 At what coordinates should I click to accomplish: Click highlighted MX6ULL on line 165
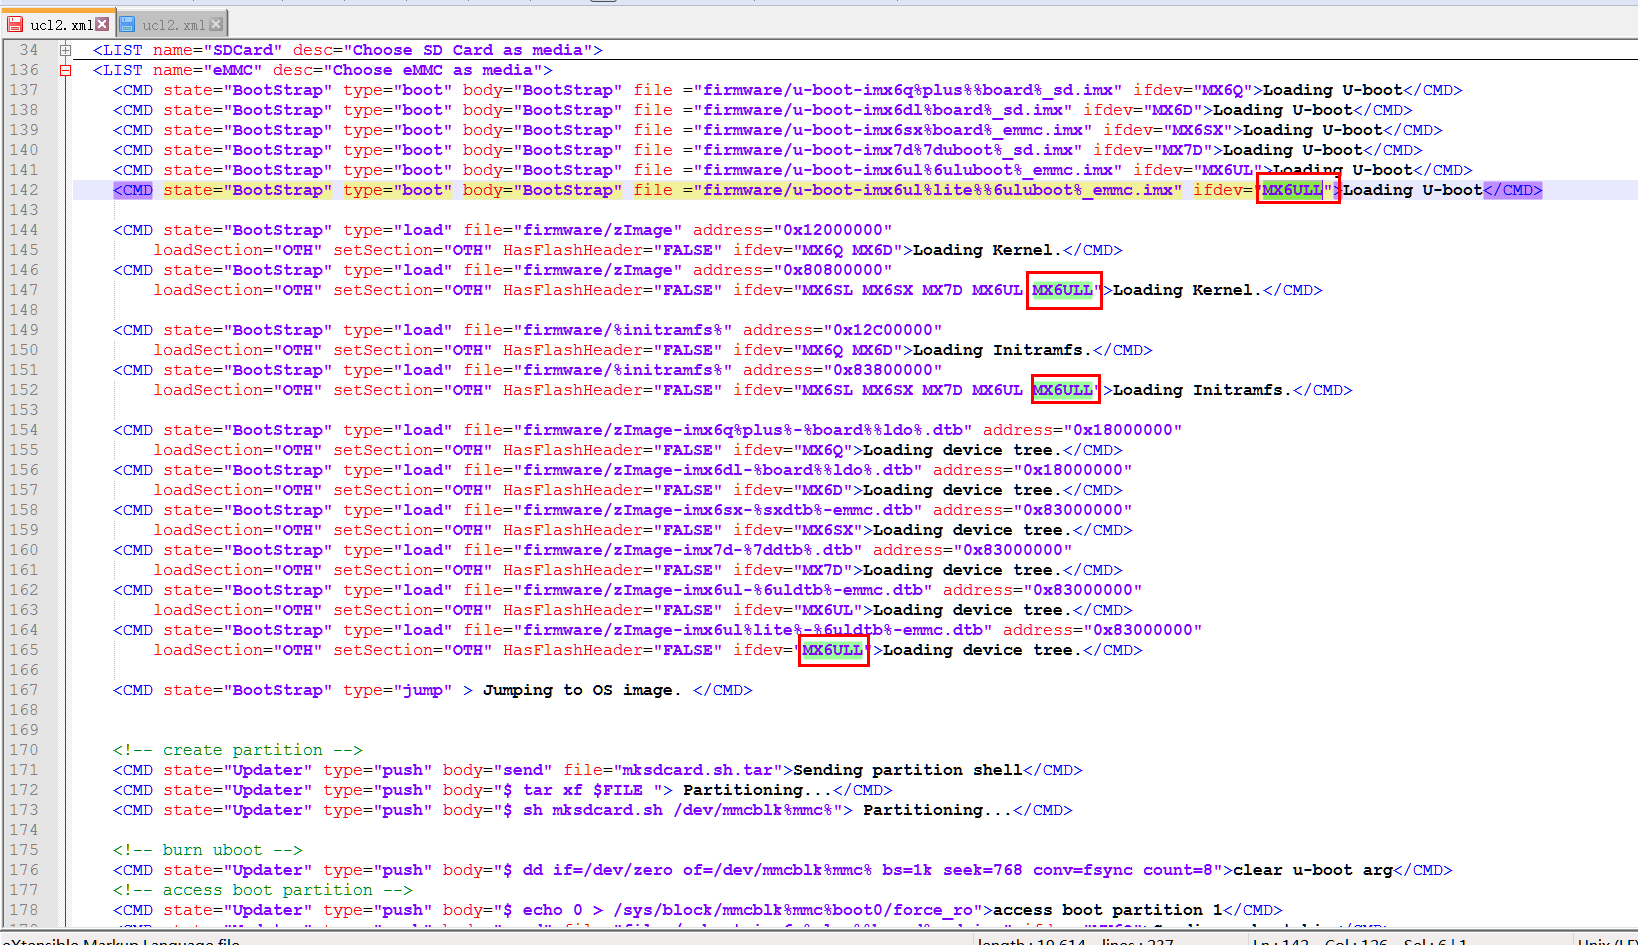tap(832, 650)
